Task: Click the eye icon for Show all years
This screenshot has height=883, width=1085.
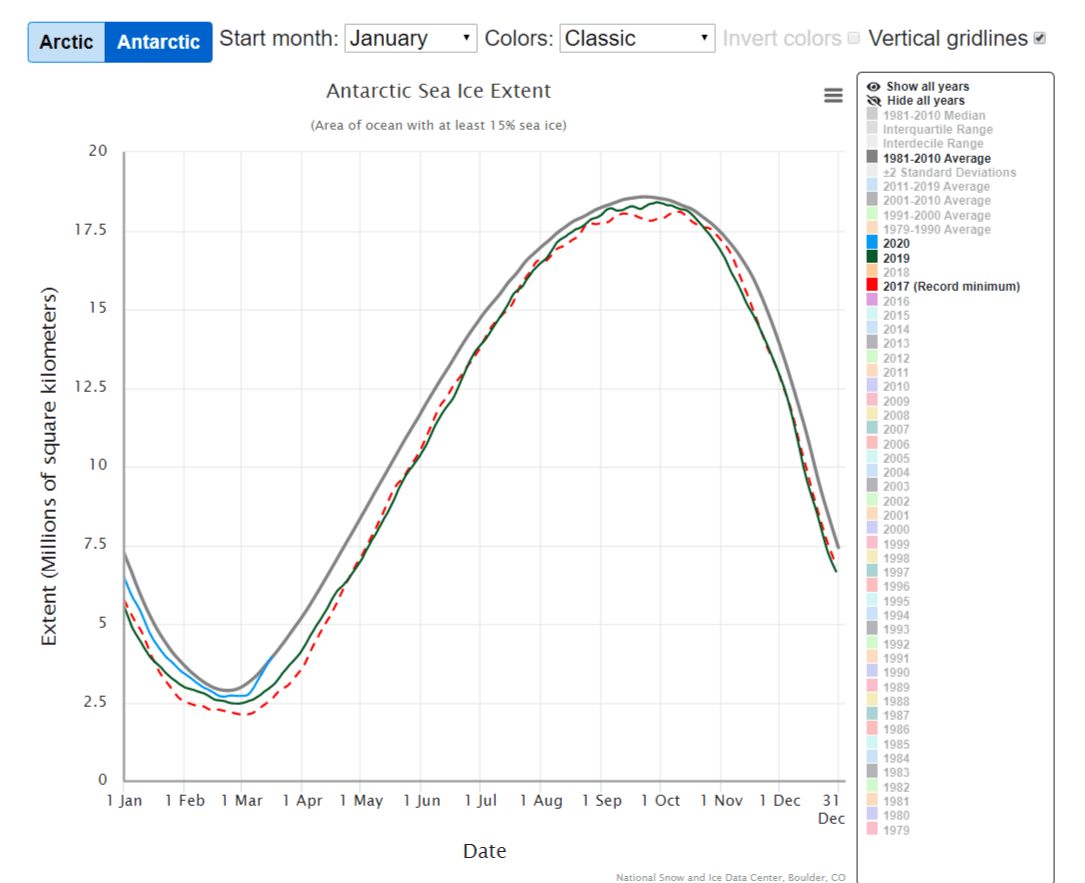Action: (874, 87)
